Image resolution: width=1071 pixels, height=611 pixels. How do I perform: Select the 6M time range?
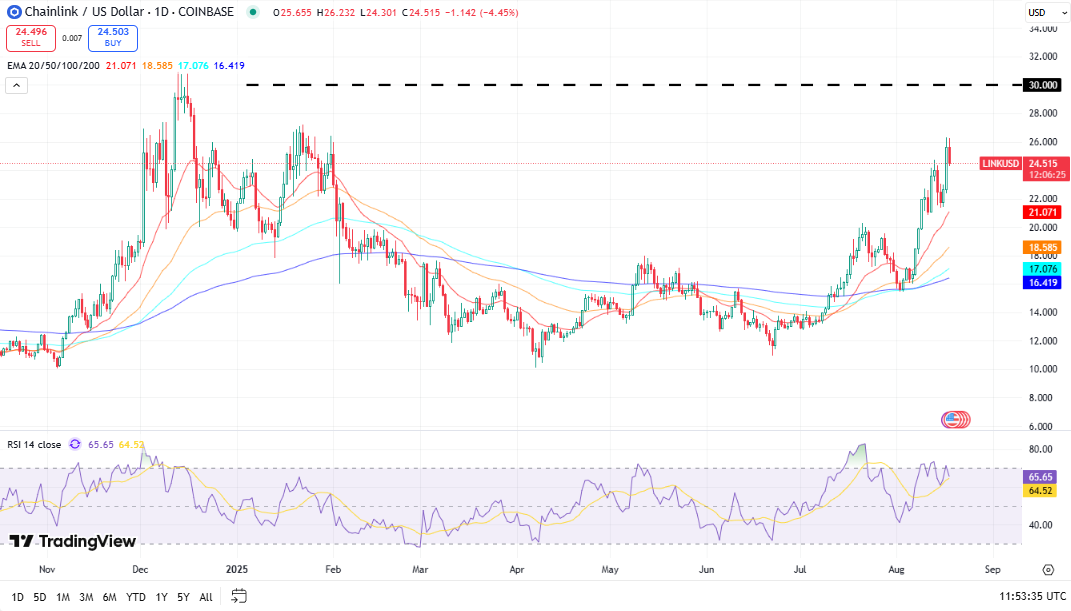109,597
